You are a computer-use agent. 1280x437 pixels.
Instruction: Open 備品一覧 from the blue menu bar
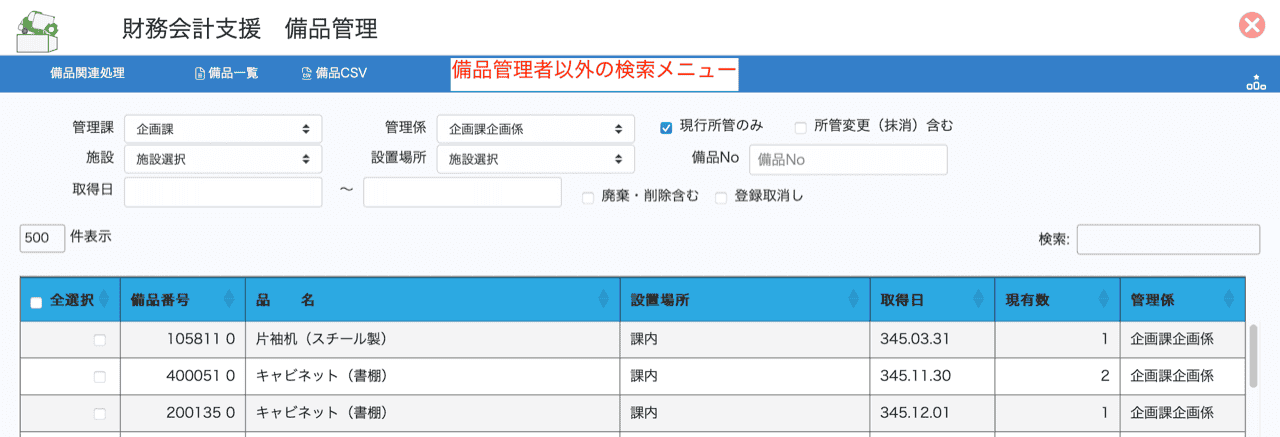[x=226, y=73]
